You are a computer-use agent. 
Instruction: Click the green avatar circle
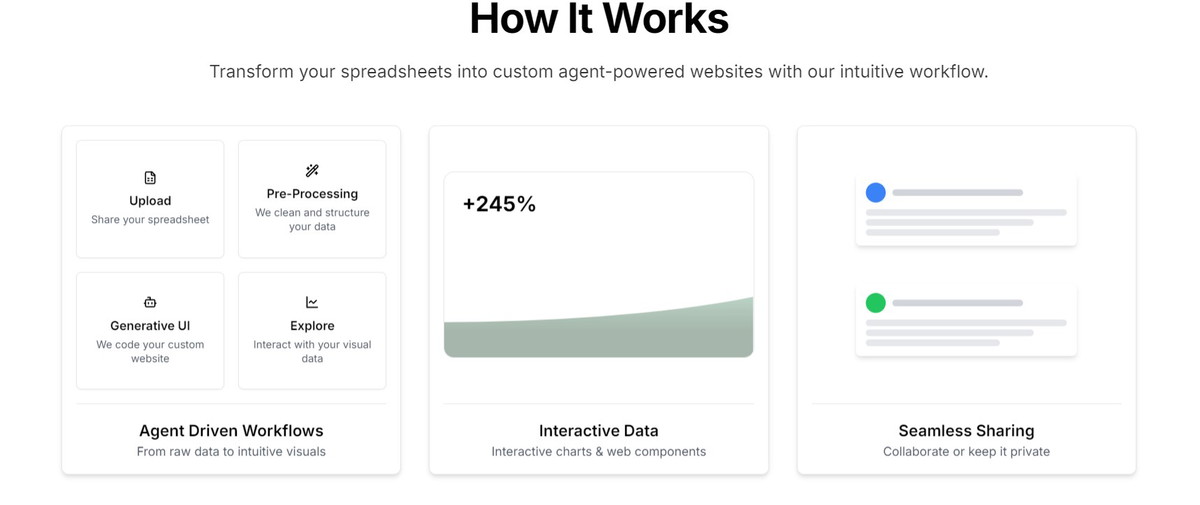click(x=875, y=302)
